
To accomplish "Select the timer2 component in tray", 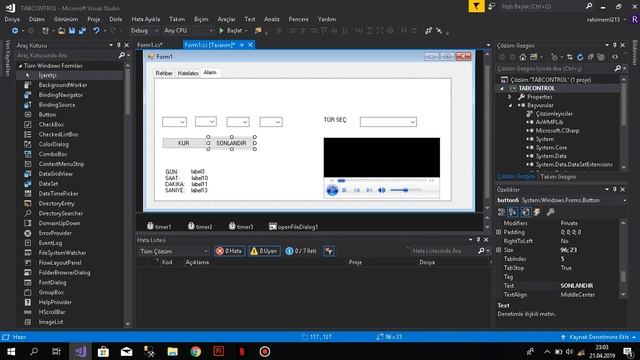I will [200, 227].
